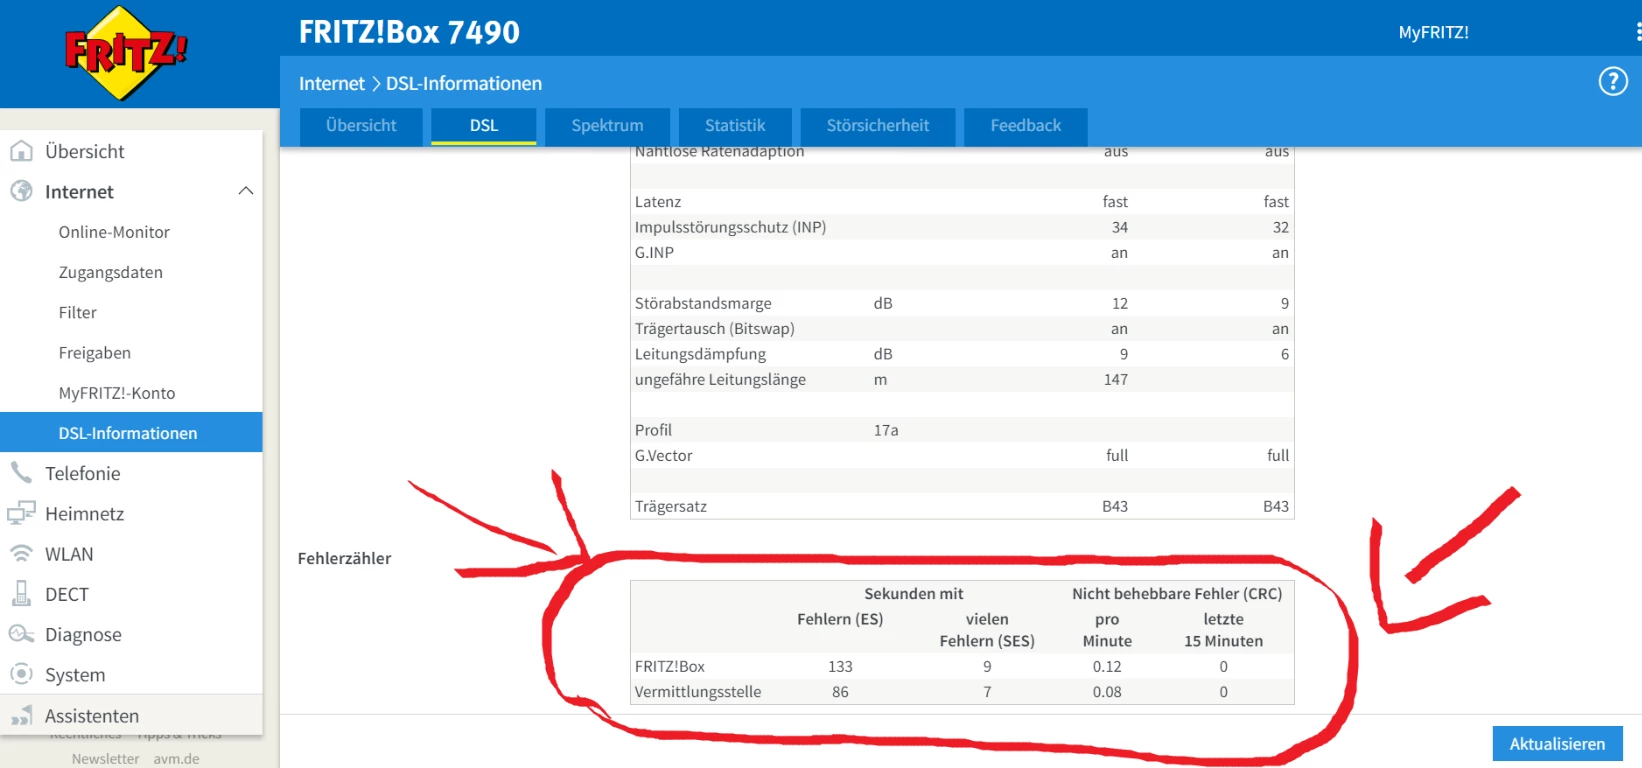The height and width of the screenshot is (768, 1642).
Task: Collapse the Internet menu section chevron
Action: pos(246,191)
